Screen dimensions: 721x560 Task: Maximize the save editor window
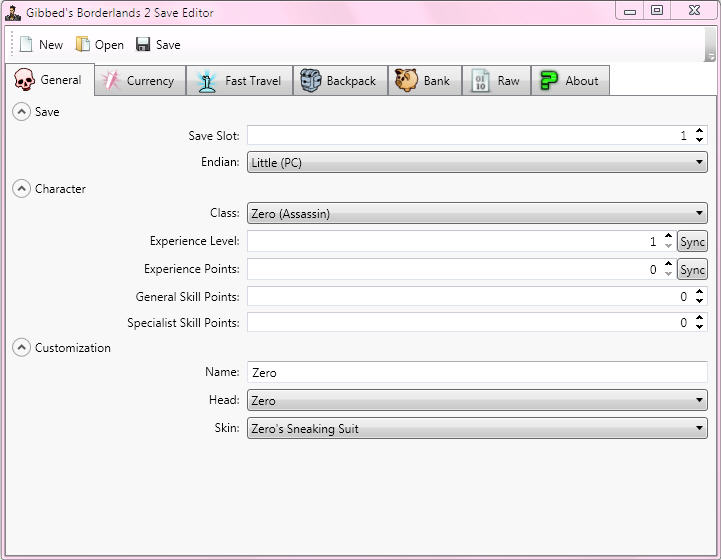[657, 11]
